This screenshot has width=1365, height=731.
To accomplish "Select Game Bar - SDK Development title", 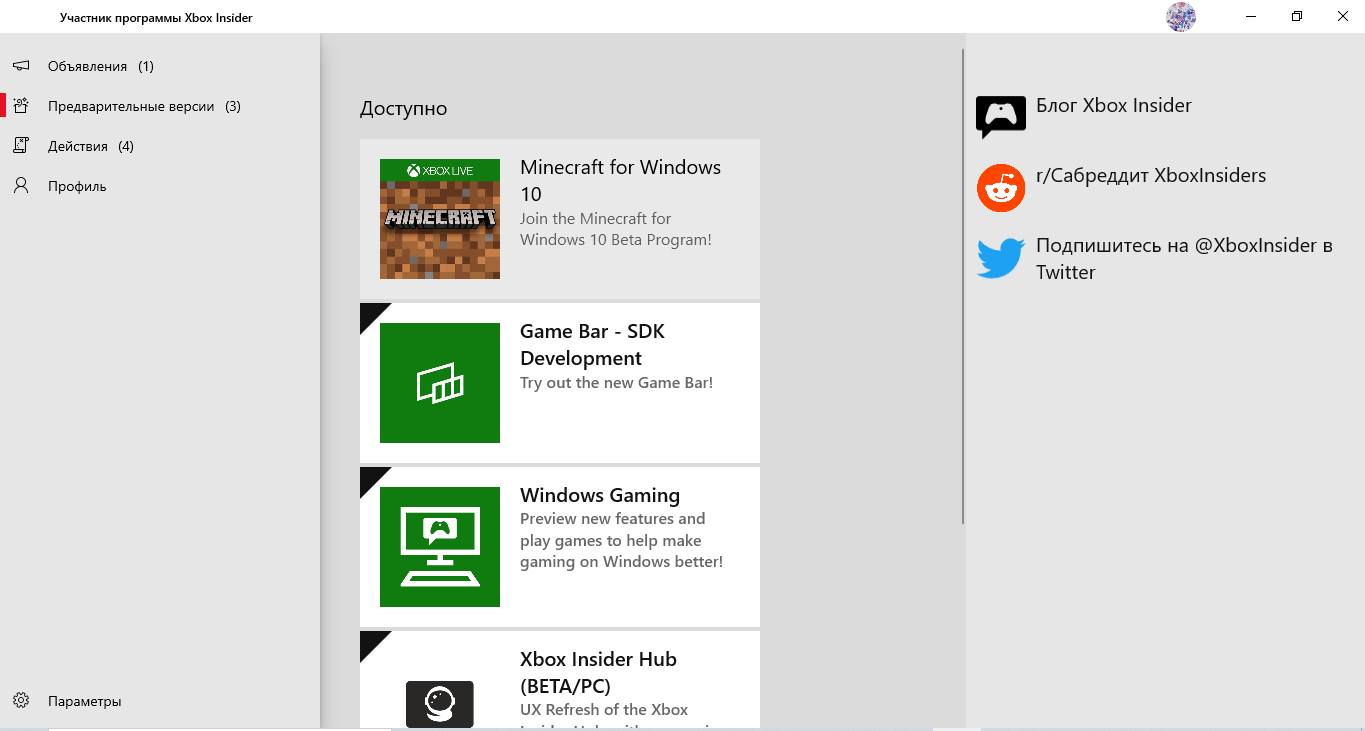I will (x=592, y=344).
